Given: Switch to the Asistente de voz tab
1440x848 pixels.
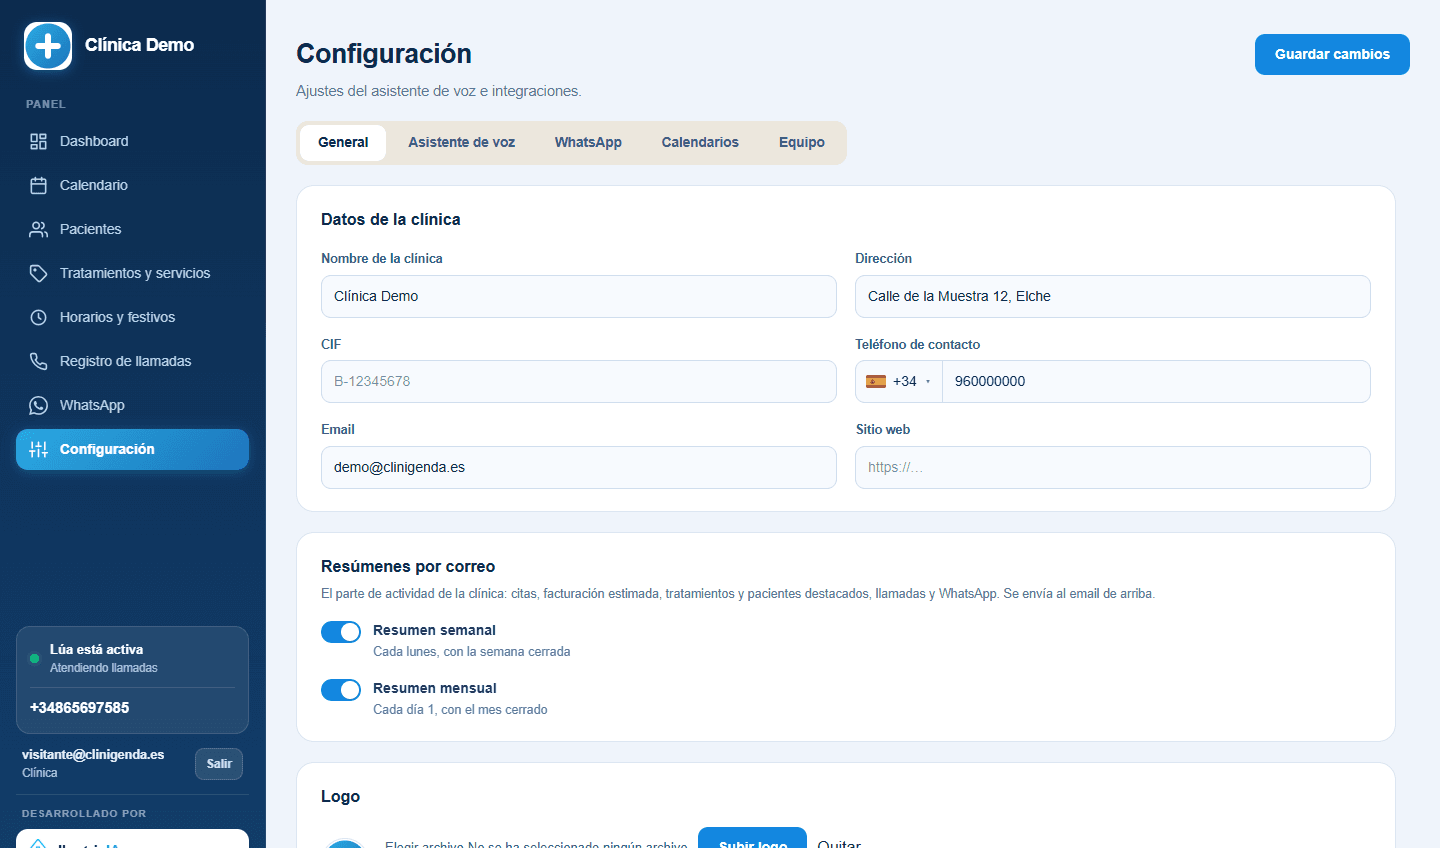Looking at the screenshot, I should [x=461, y=143].
